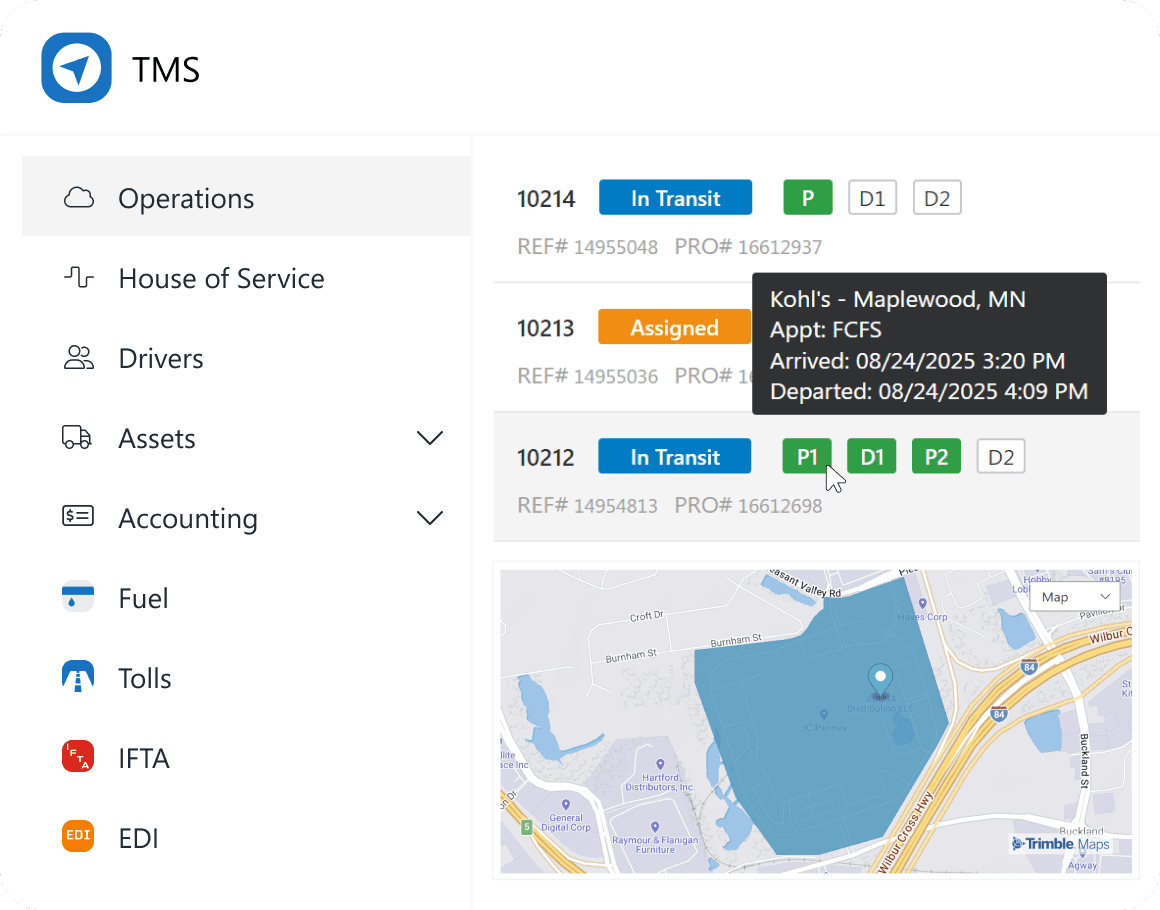Click the In Transit status on load 10214
1160x910 pixels.
pyautogui.click(x=675, y=197)
